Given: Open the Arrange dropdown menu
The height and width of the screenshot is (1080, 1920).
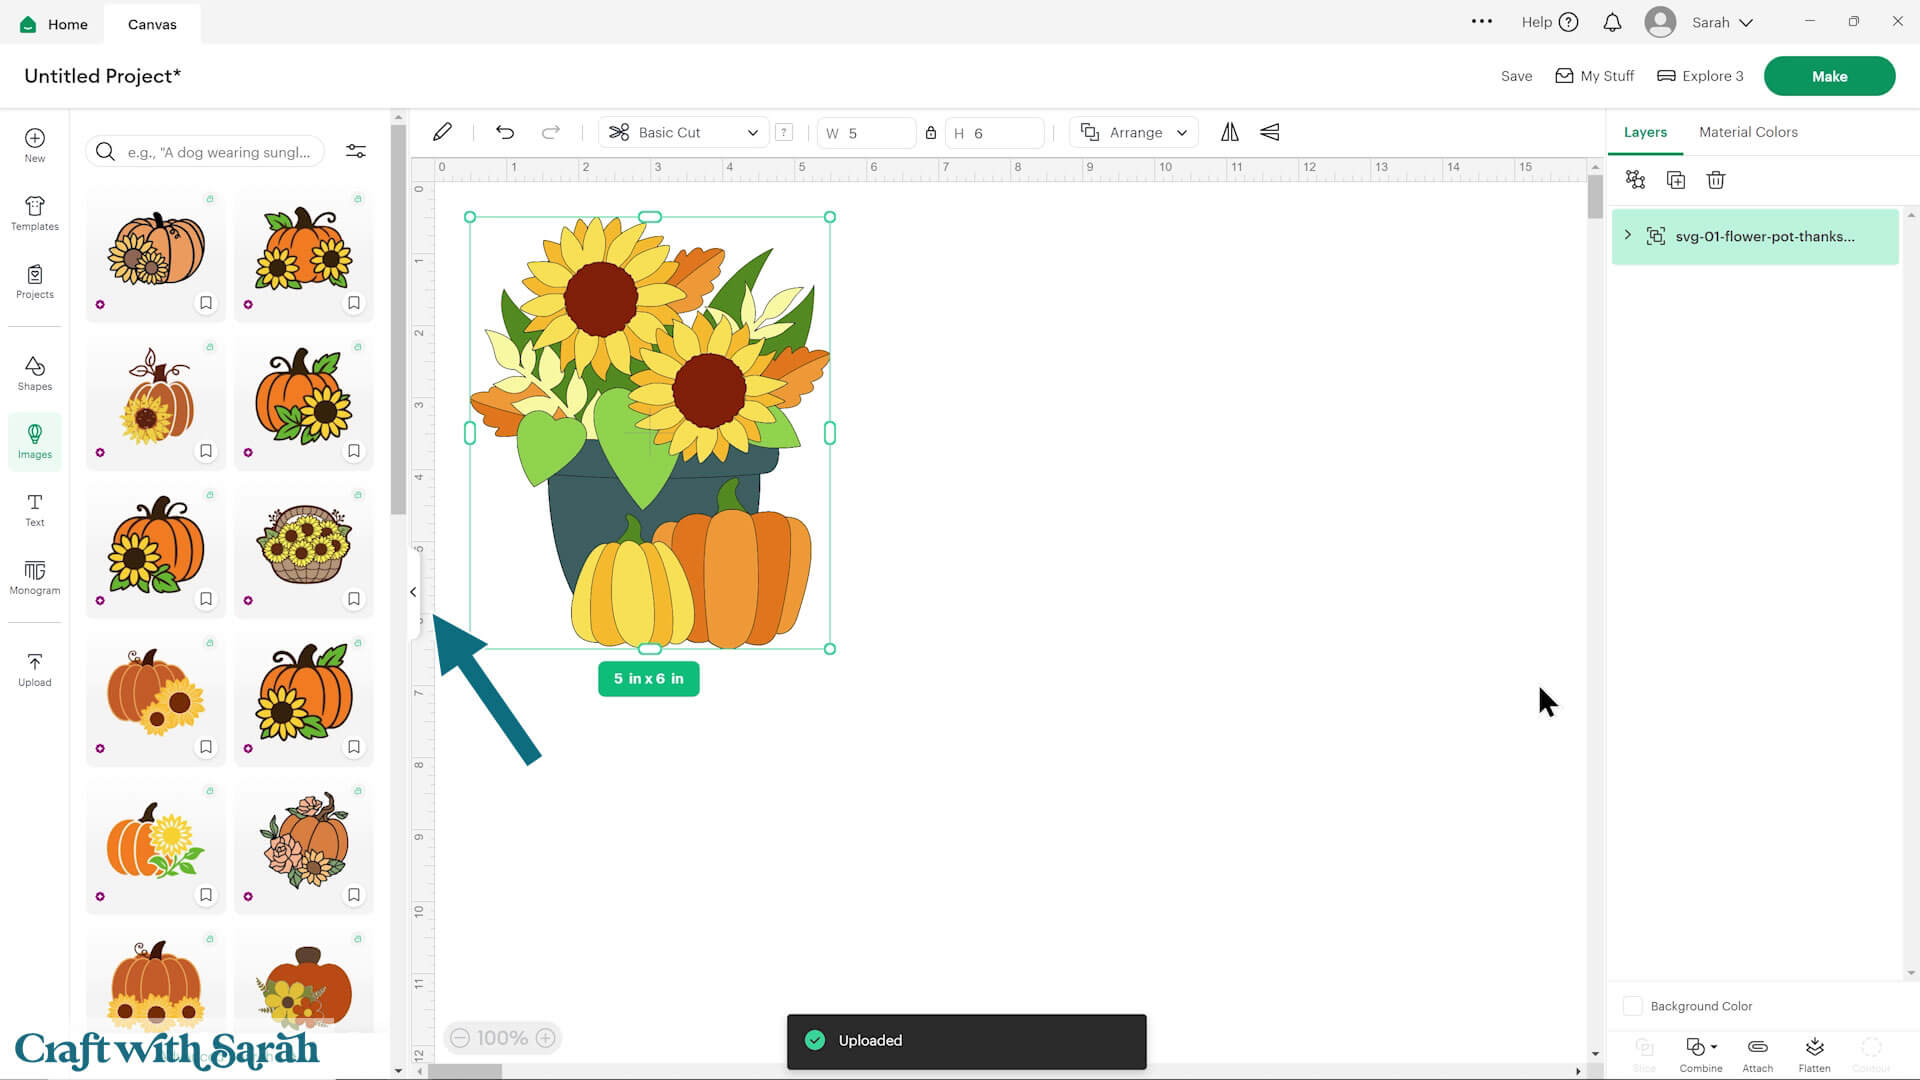Looking at the screenshot, I should click(x=1134, y=132).
